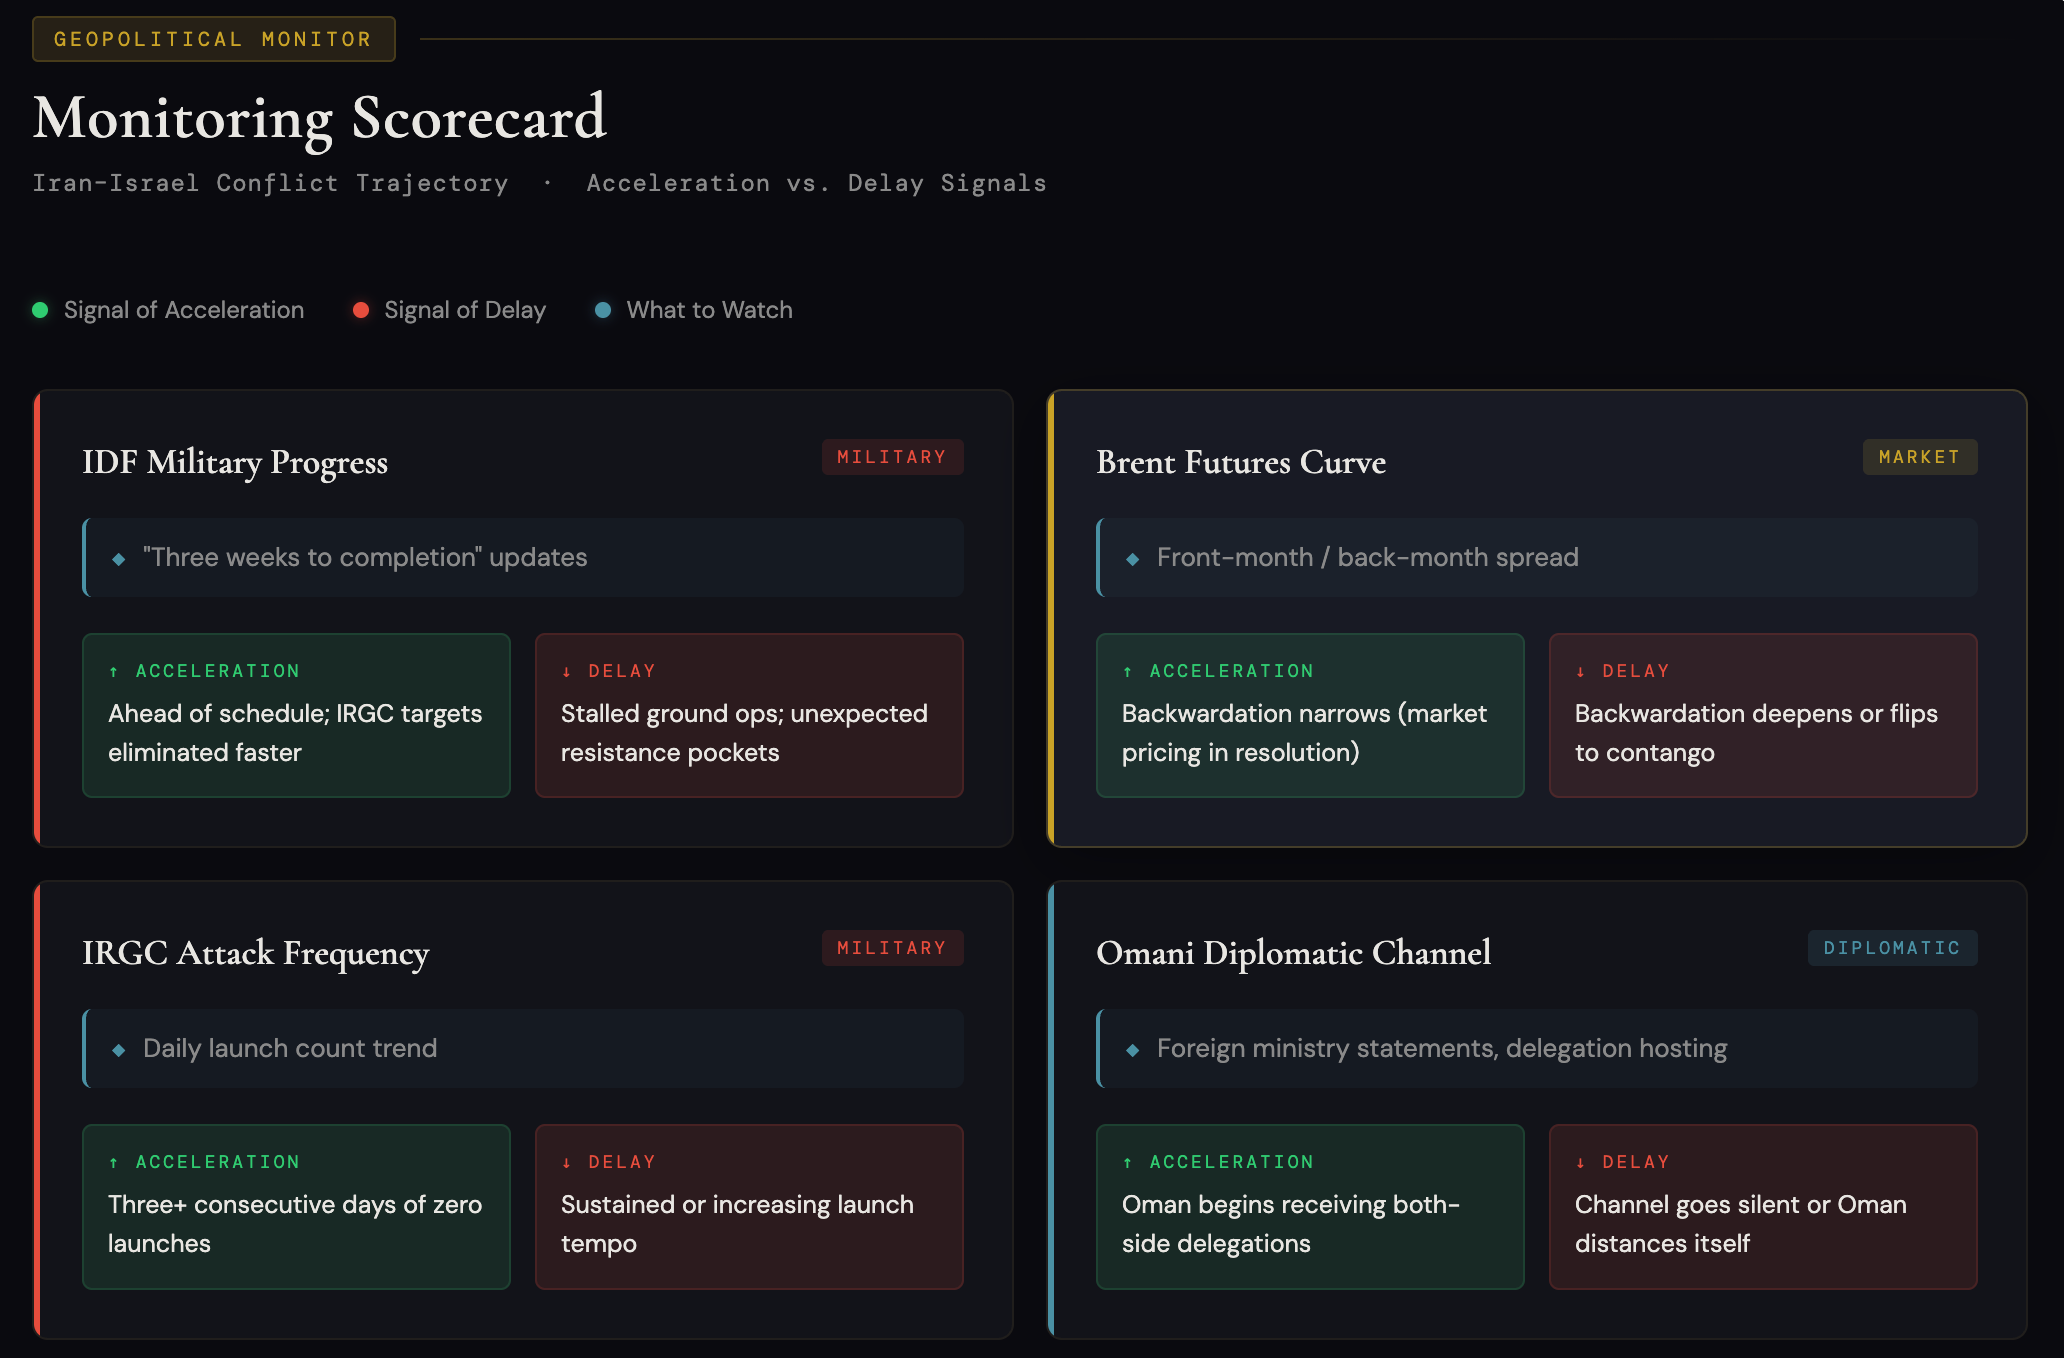This screenshot has height=1358, width=2064.
Task: Click Stalled ground ops delay box
Action: [749, 715]
